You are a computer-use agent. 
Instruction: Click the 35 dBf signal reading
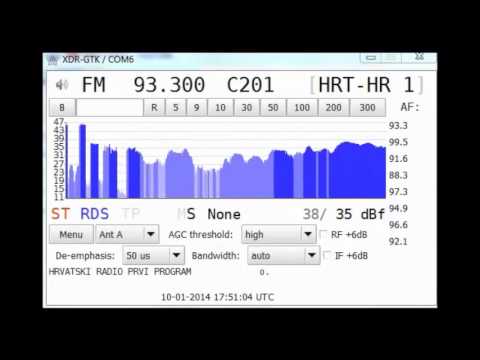point(360,214)
